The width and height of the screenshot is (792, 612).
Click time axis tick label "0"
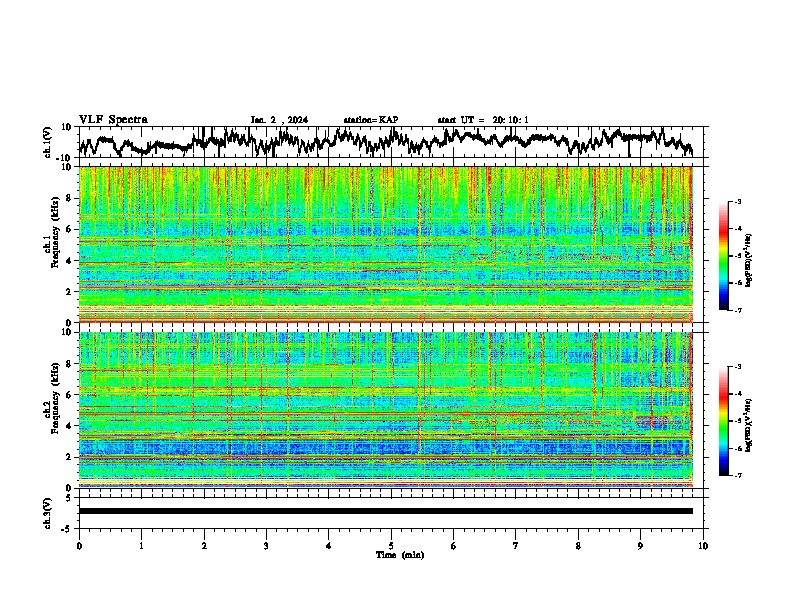point(79,546)
